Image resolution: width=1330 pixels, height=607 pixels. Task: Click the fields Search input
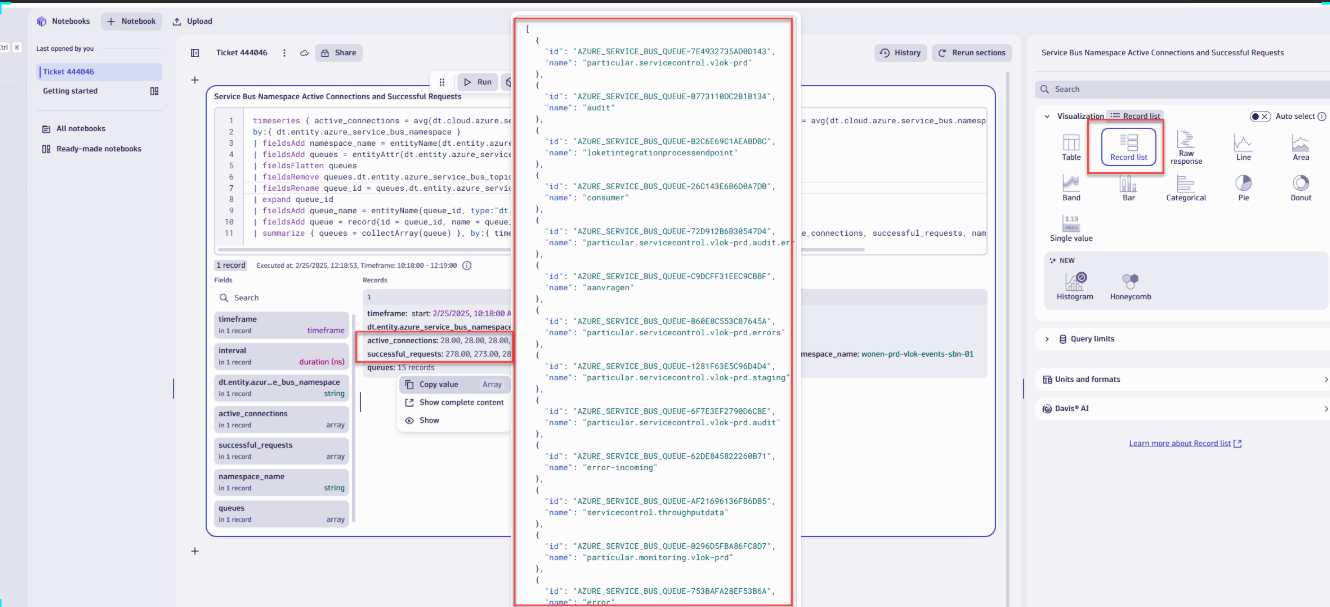[x=280, y=297]
